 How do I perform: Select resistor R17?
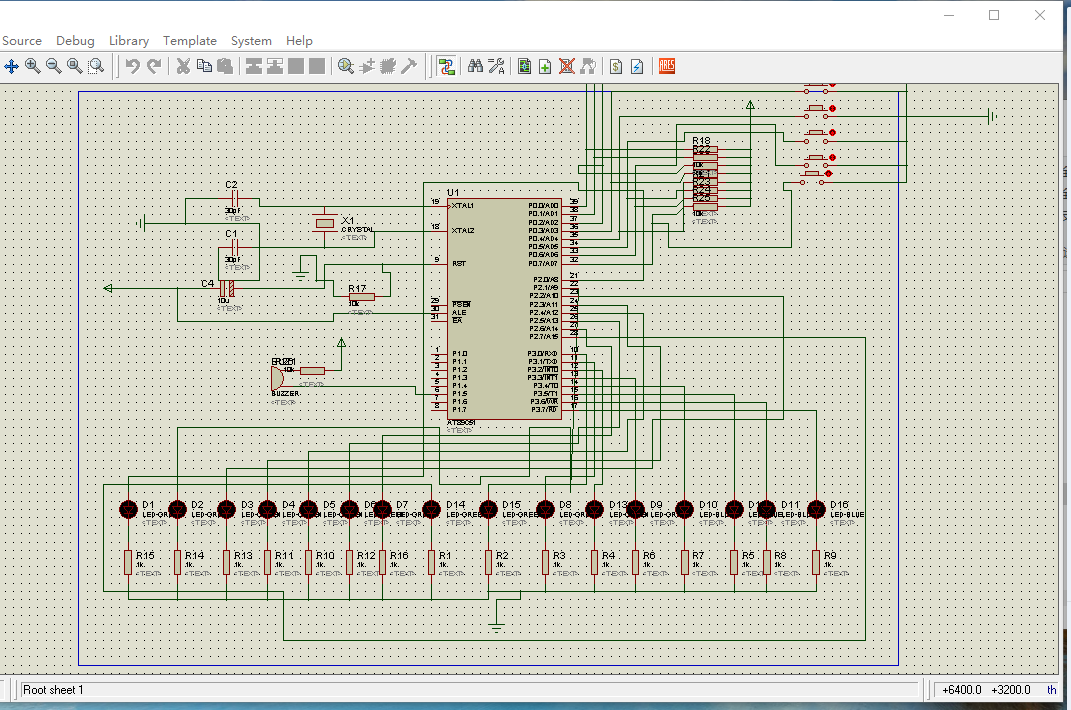[x=361, y=297]
